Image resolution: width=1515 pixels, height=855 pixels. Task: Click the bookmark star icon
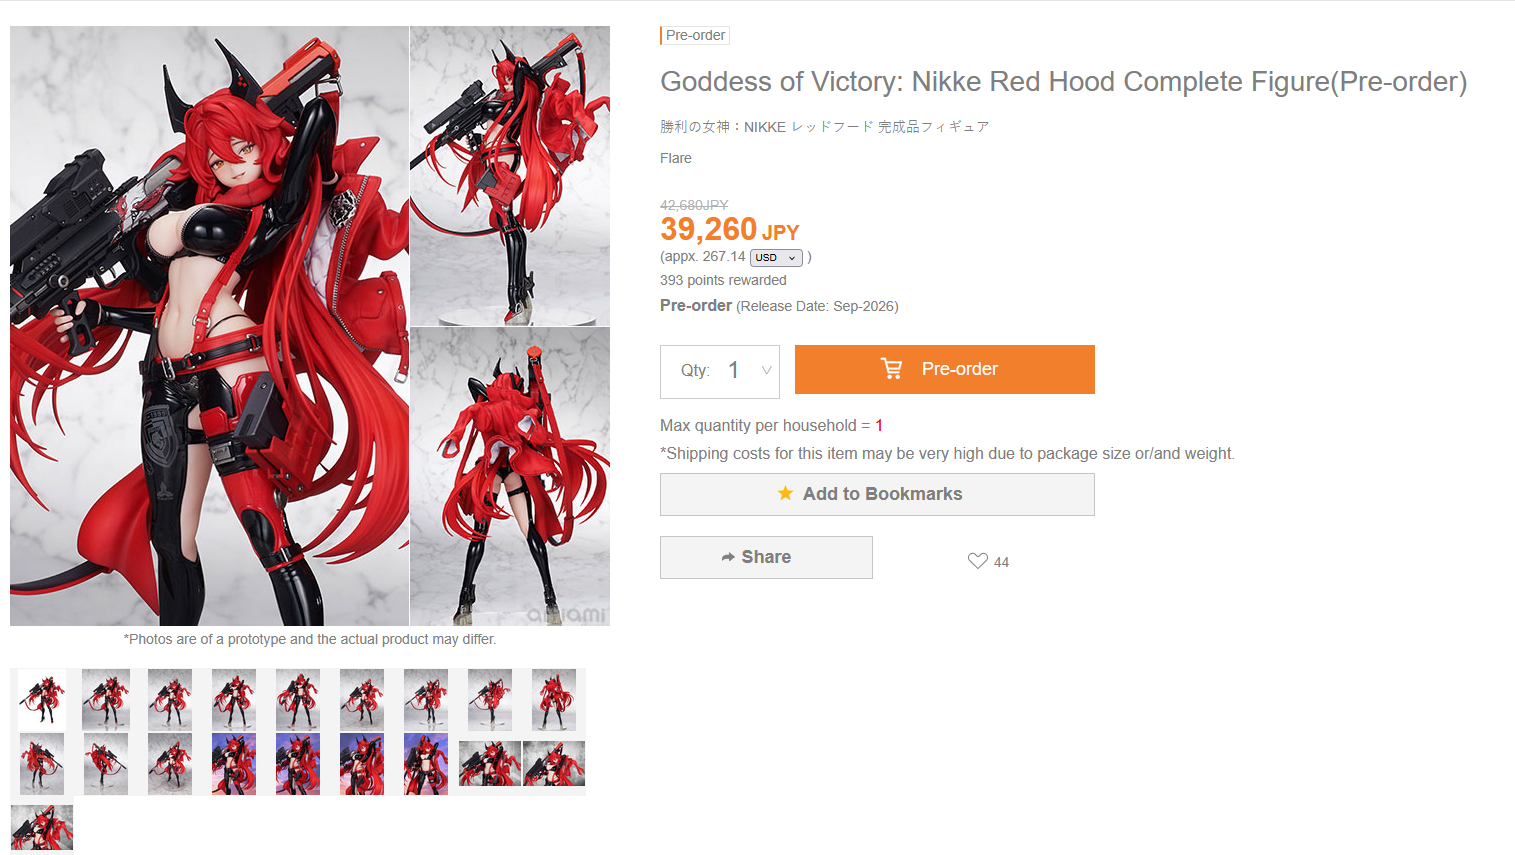point(786,493)
